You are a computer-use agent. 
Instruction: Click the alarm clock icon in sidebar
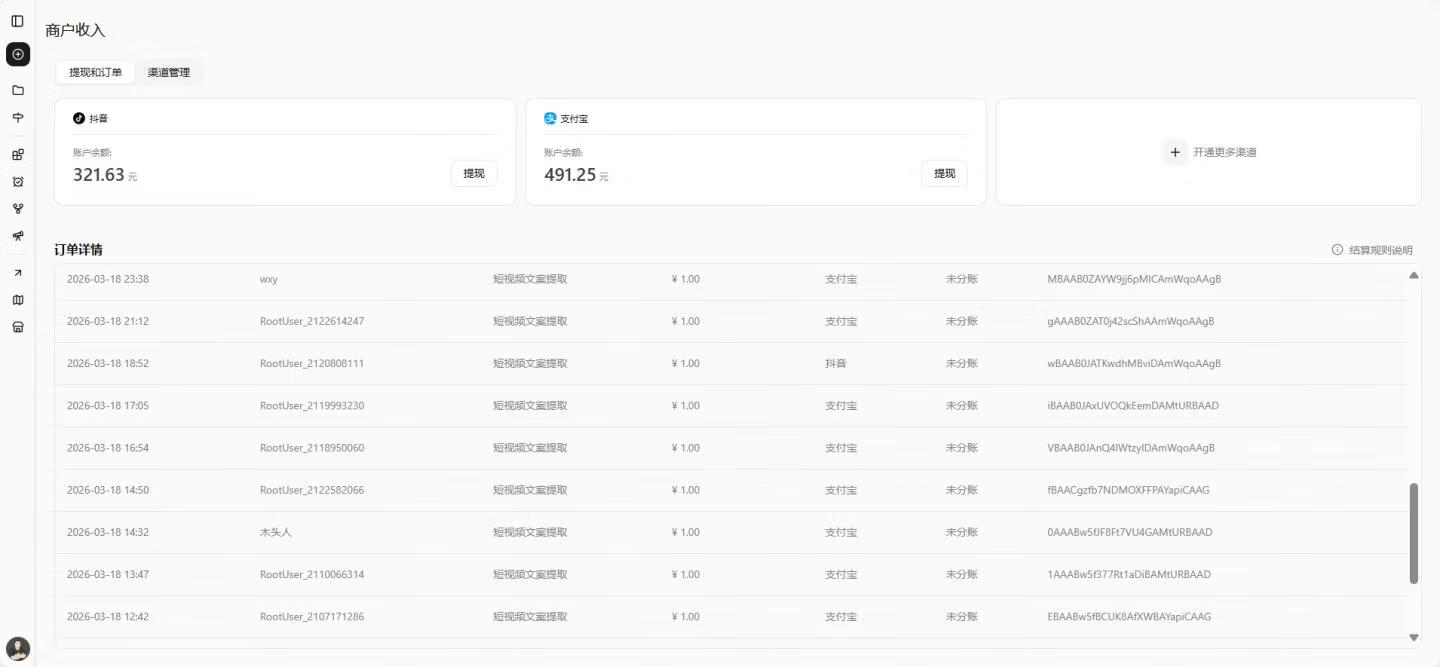pyautogui.click(x=17, y=182)
